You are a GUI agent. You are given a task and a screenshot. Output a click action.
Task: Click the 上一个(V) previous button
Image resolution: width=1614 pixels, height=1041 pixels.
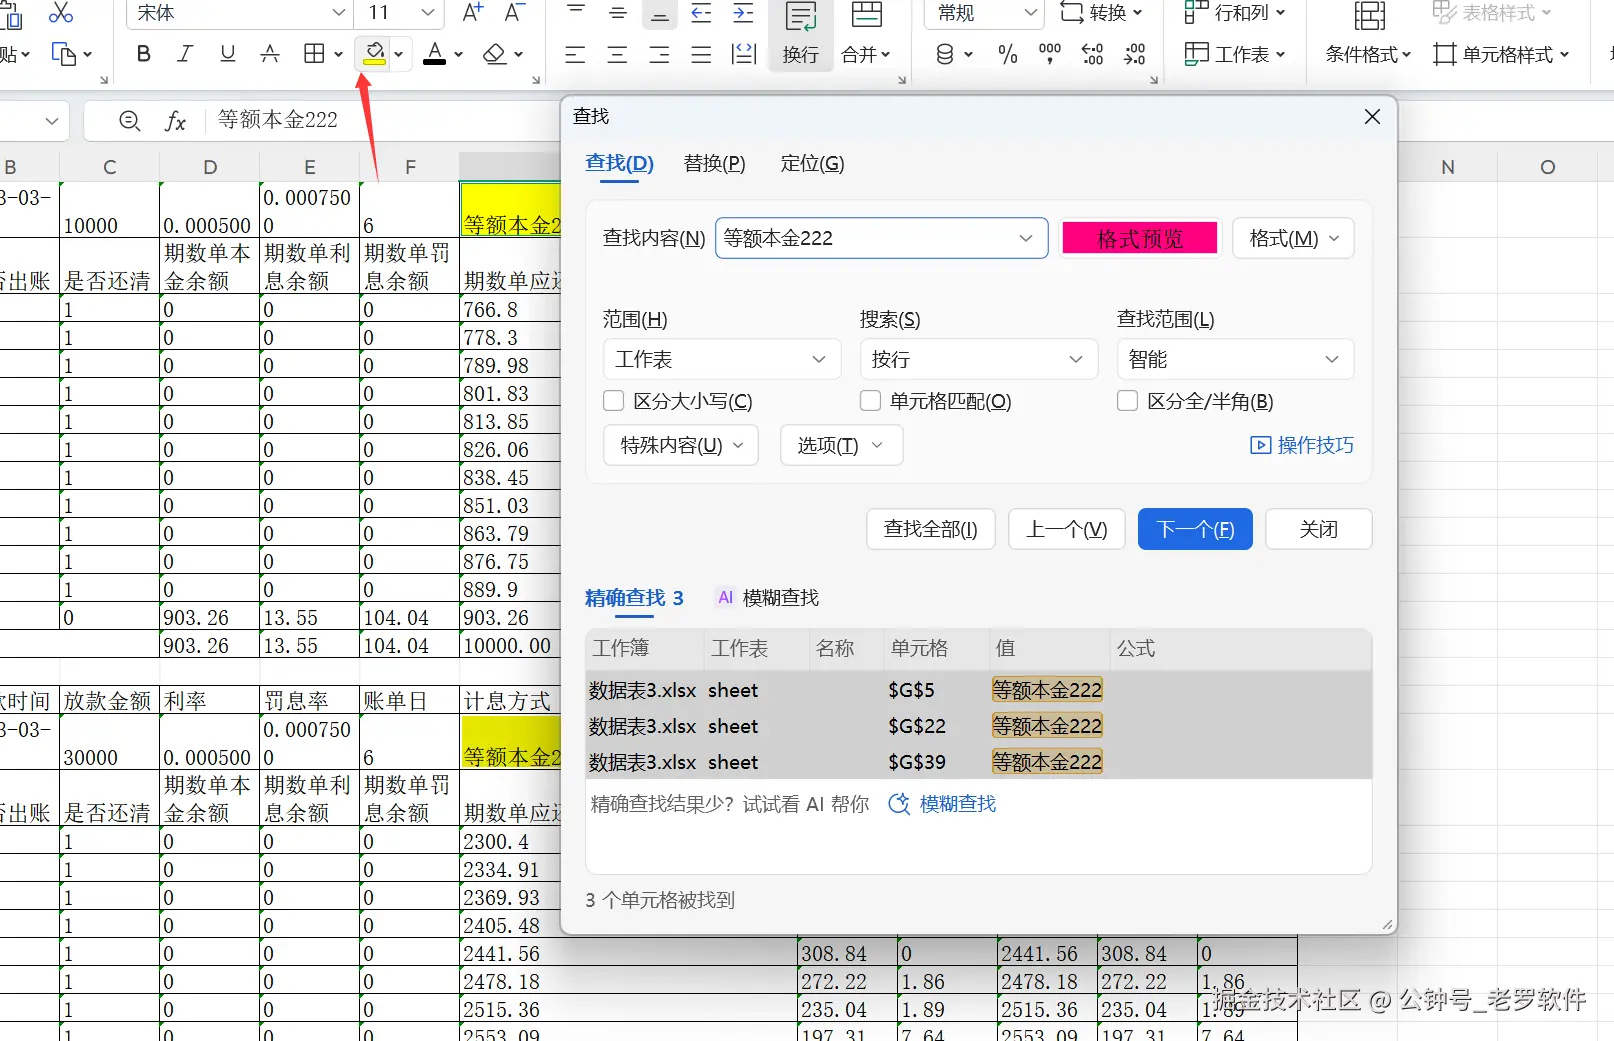[x=1067, y=529]
